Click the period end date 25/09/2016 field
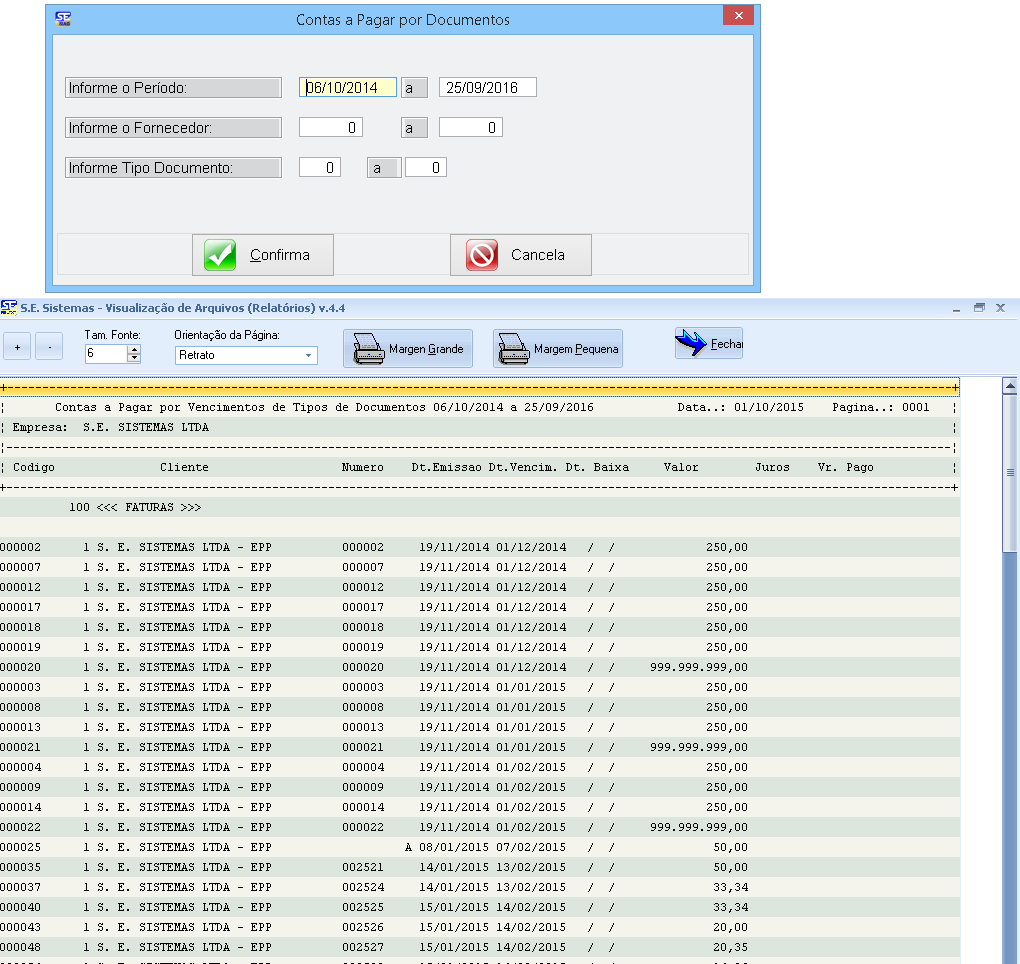 coord(487,88)
